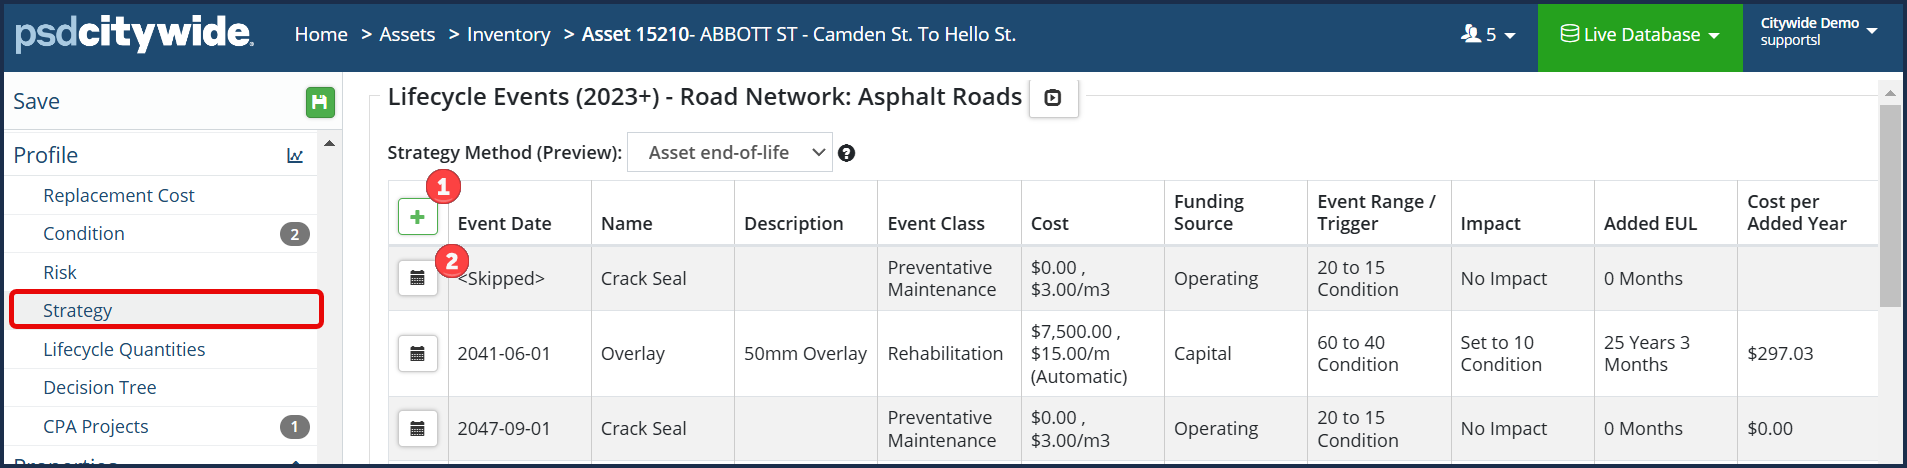Open calendar icon for skipped Crack Seal row
Image resolution: width=1907 pixels, height=468 pixels.
click(x=418, y=278)
